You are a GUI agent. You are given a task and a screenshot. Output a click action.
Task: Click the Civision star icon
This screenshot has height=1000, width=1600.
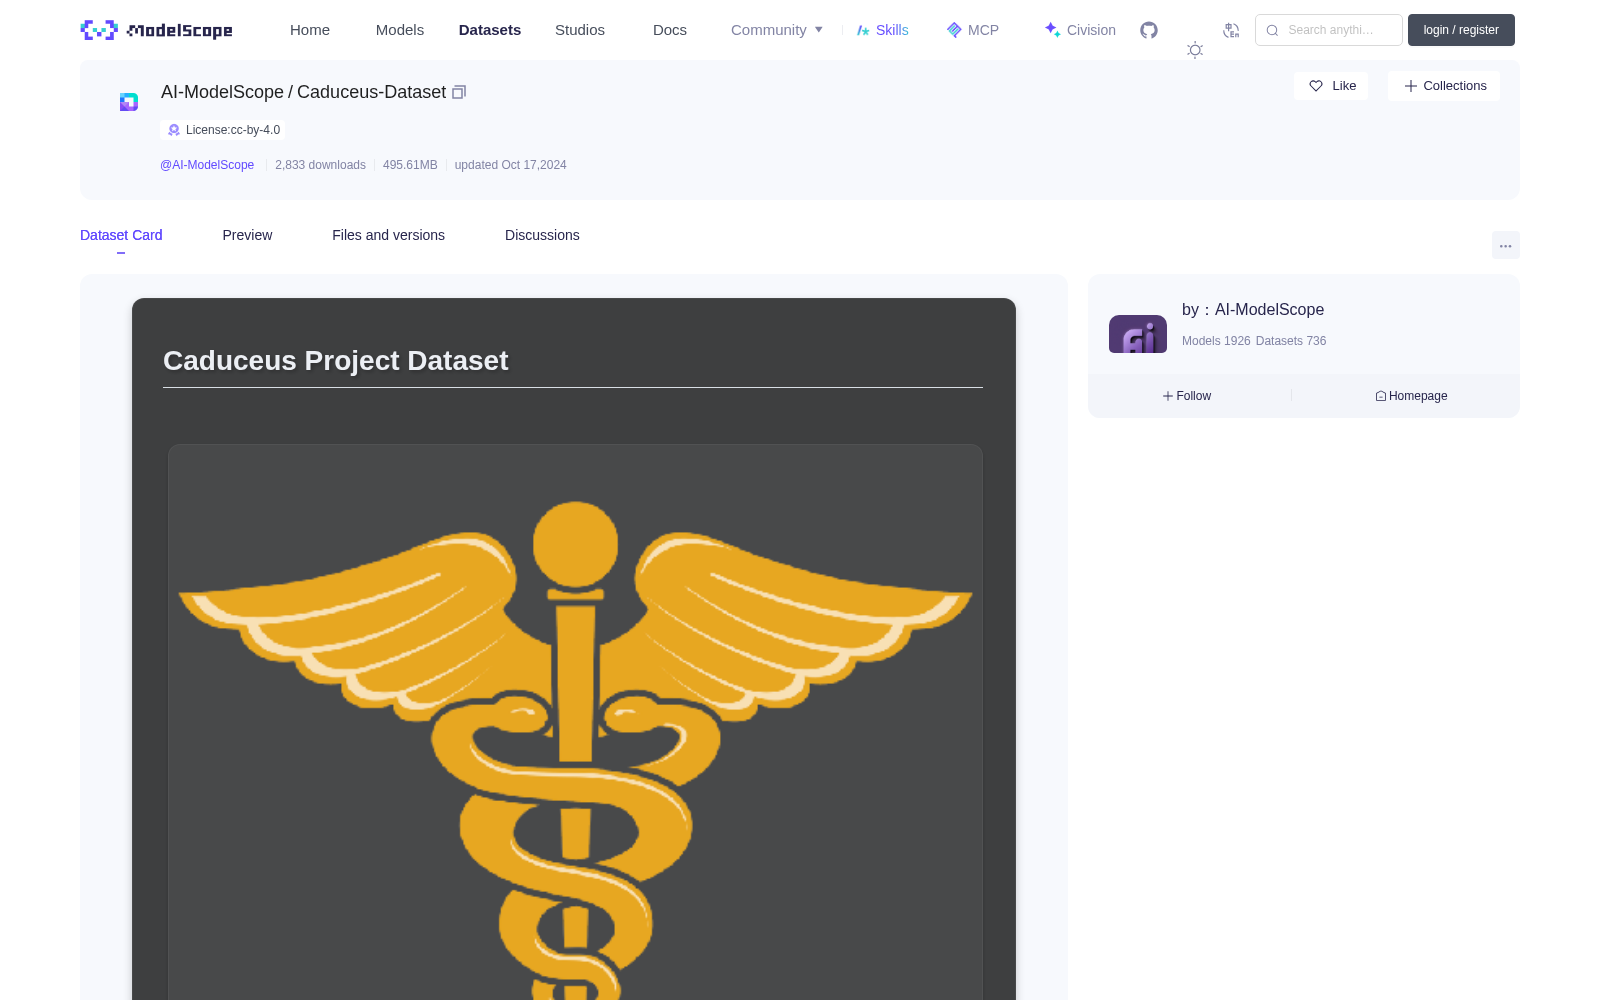(x=1052, y=30)
